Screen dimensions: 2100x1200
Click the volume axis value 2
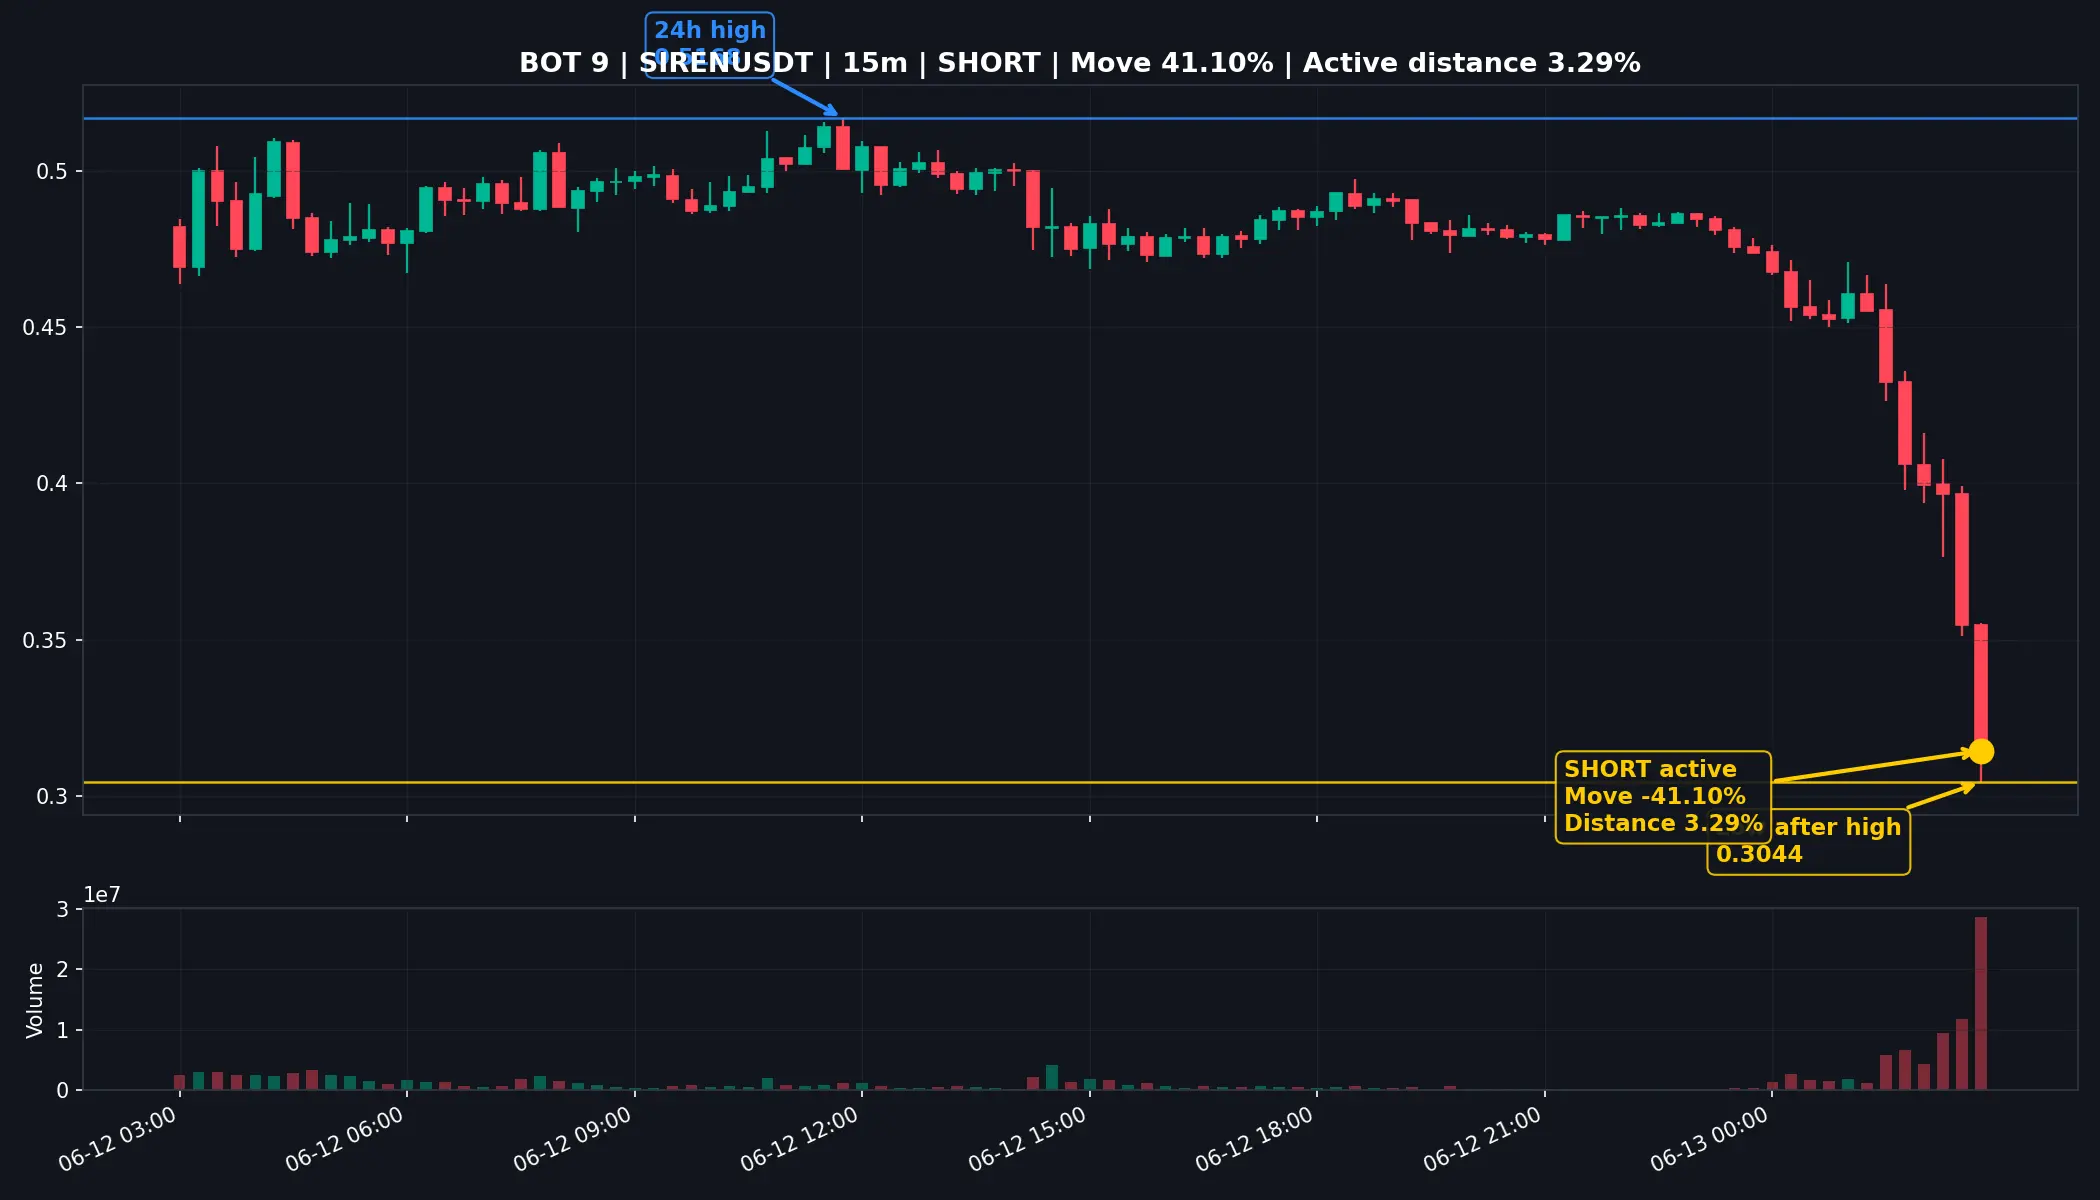62,970
